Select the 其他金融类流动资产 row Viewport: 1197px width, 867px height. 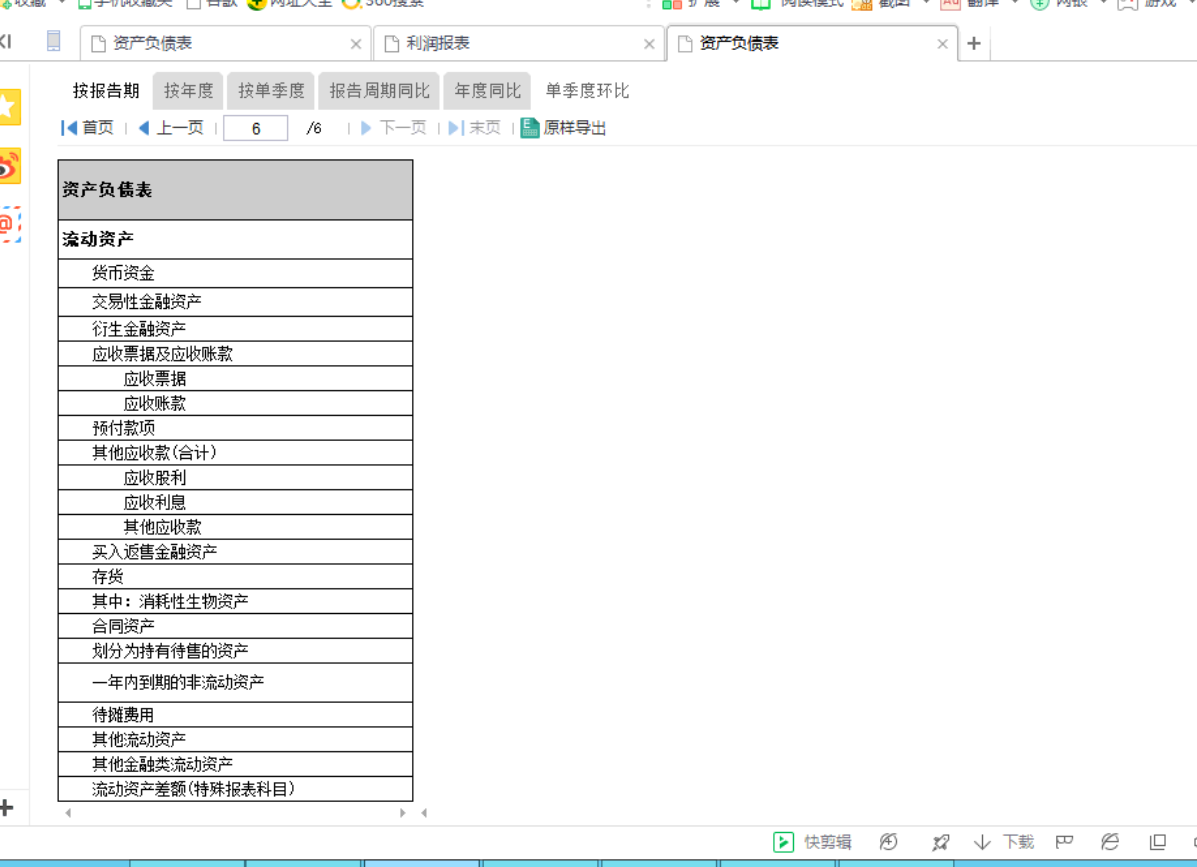coord(235,764)
